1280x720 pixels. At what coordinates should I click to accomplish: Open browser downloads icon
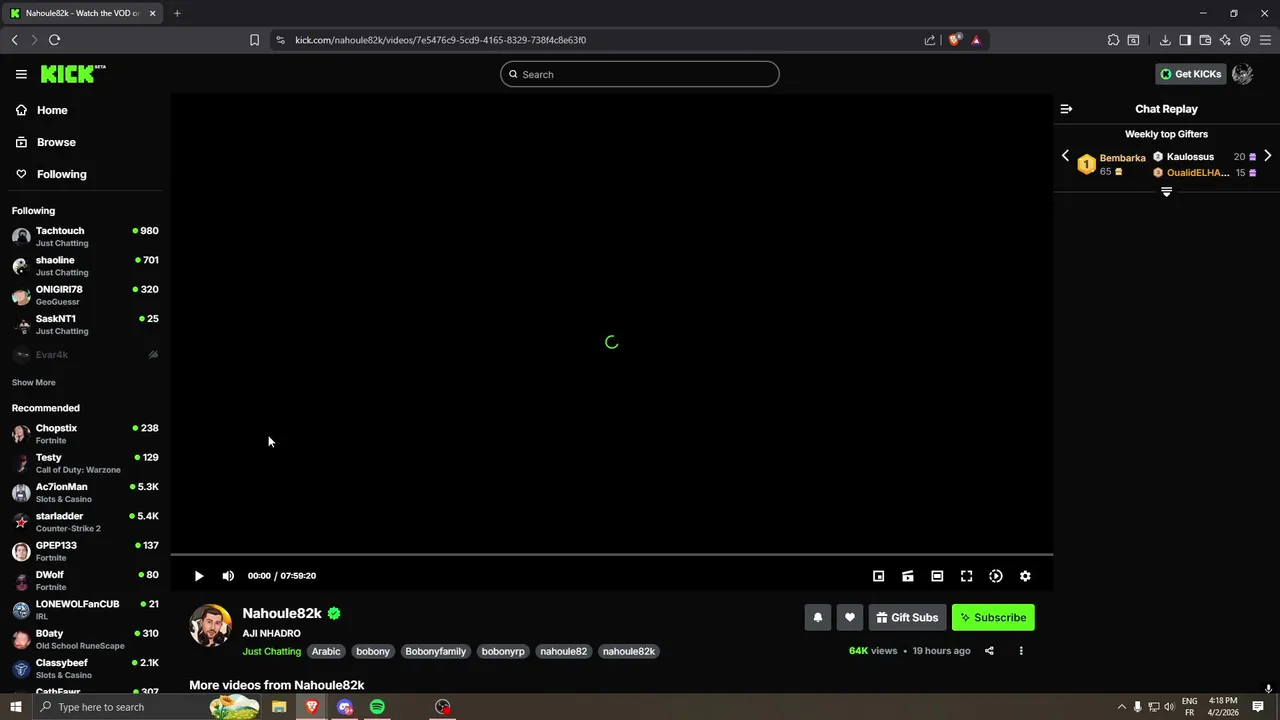1165,40
